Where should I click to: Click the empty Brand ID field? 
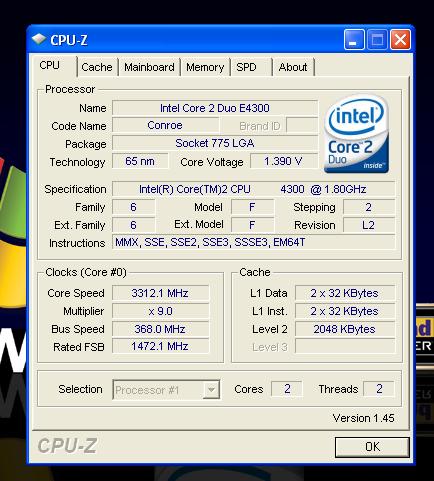[302, 125]
